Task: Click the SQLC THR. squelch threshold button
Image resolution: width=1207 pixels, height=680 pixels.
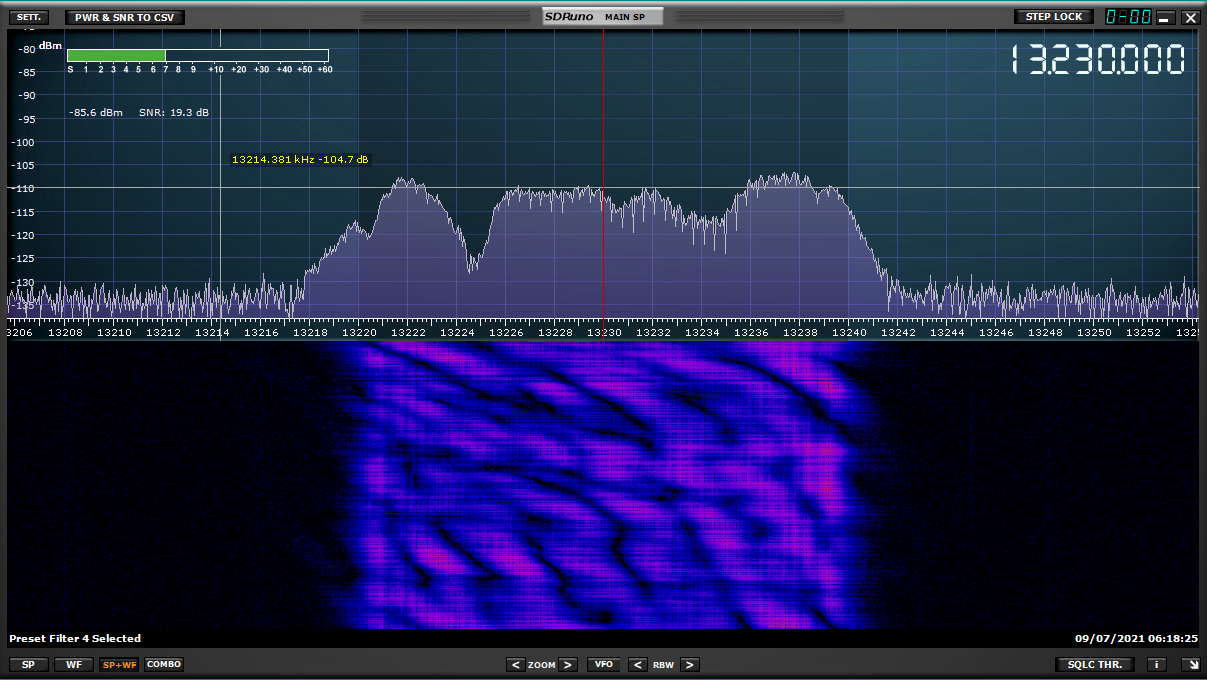Action: pyautogui.click(x=1095, y=665)
